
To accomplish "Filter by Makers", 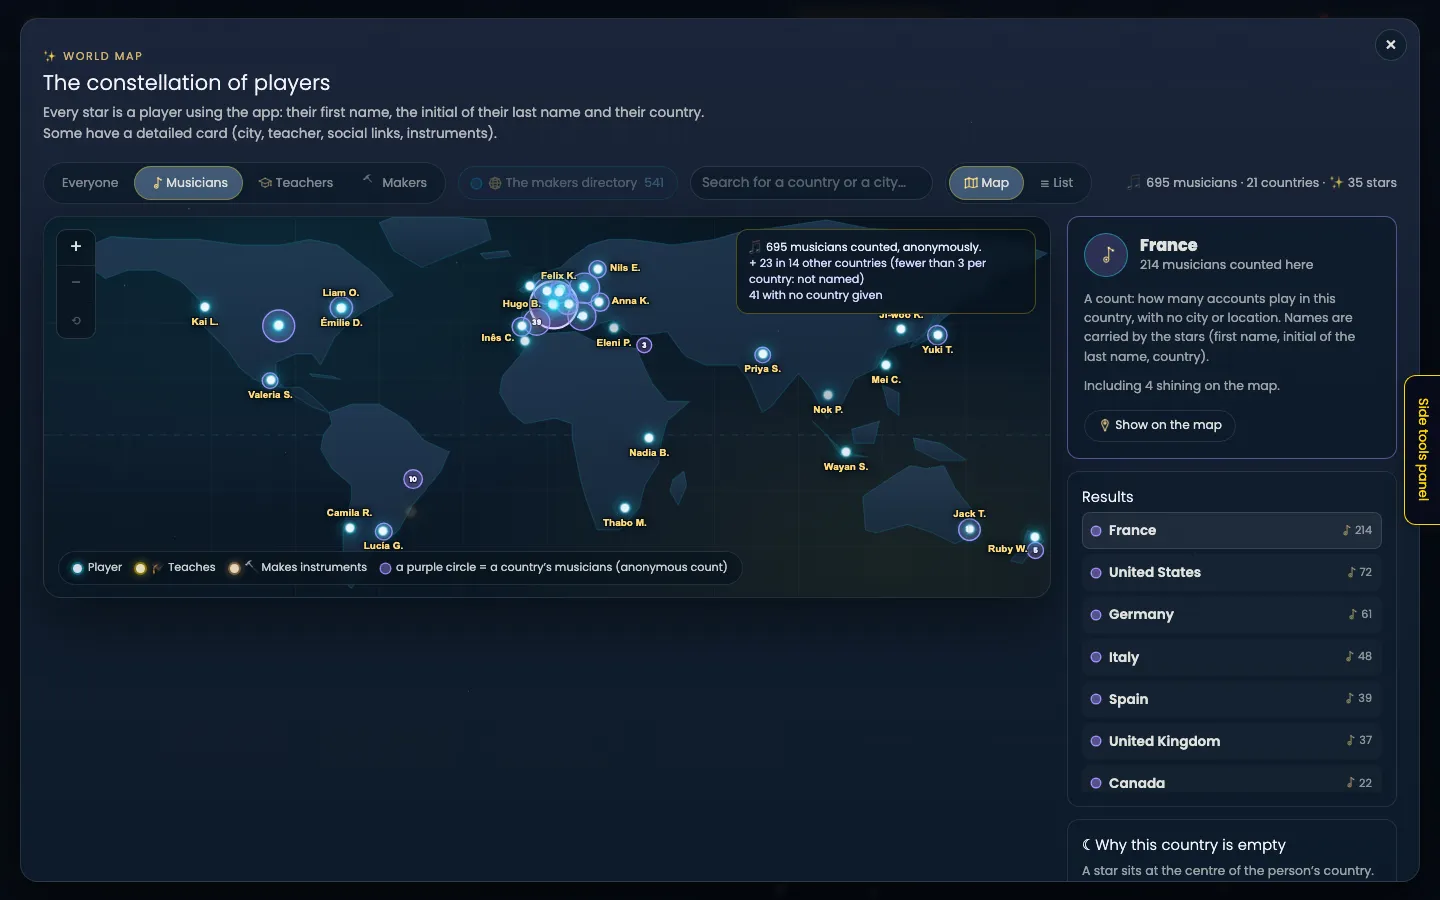I will [x=394, y=183].
